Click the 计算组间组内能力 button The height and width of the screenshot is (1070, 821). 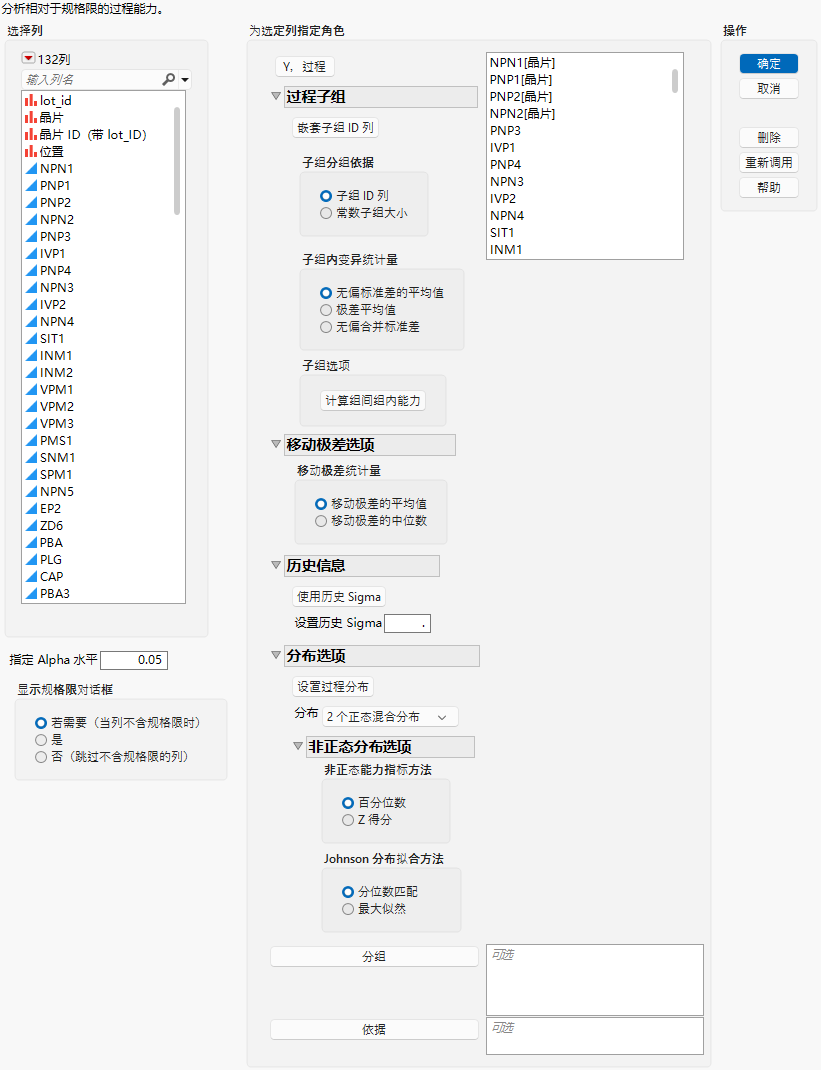(373, 401)
